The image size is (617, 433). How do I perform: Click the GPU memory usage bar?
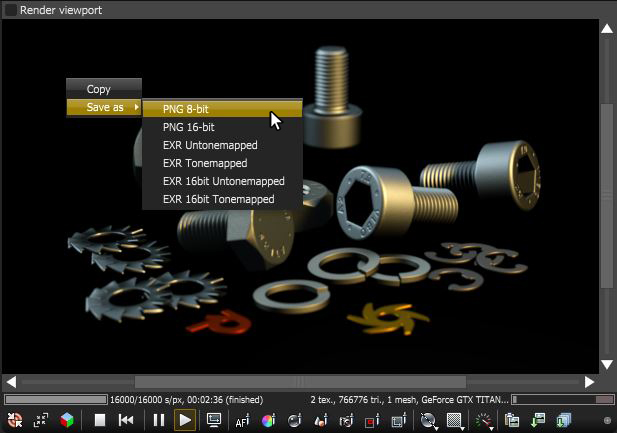562,400
